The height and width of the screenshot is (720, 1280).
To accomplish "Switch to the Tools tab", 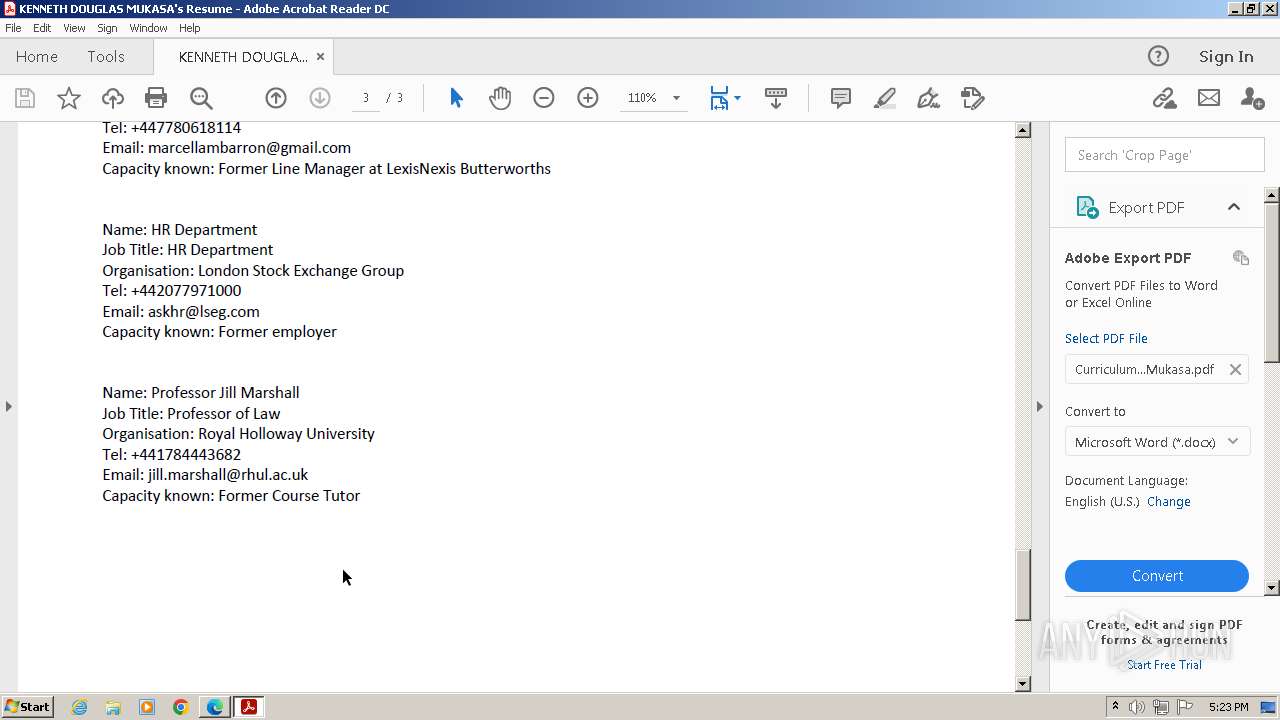I will (x=106, y=57).
